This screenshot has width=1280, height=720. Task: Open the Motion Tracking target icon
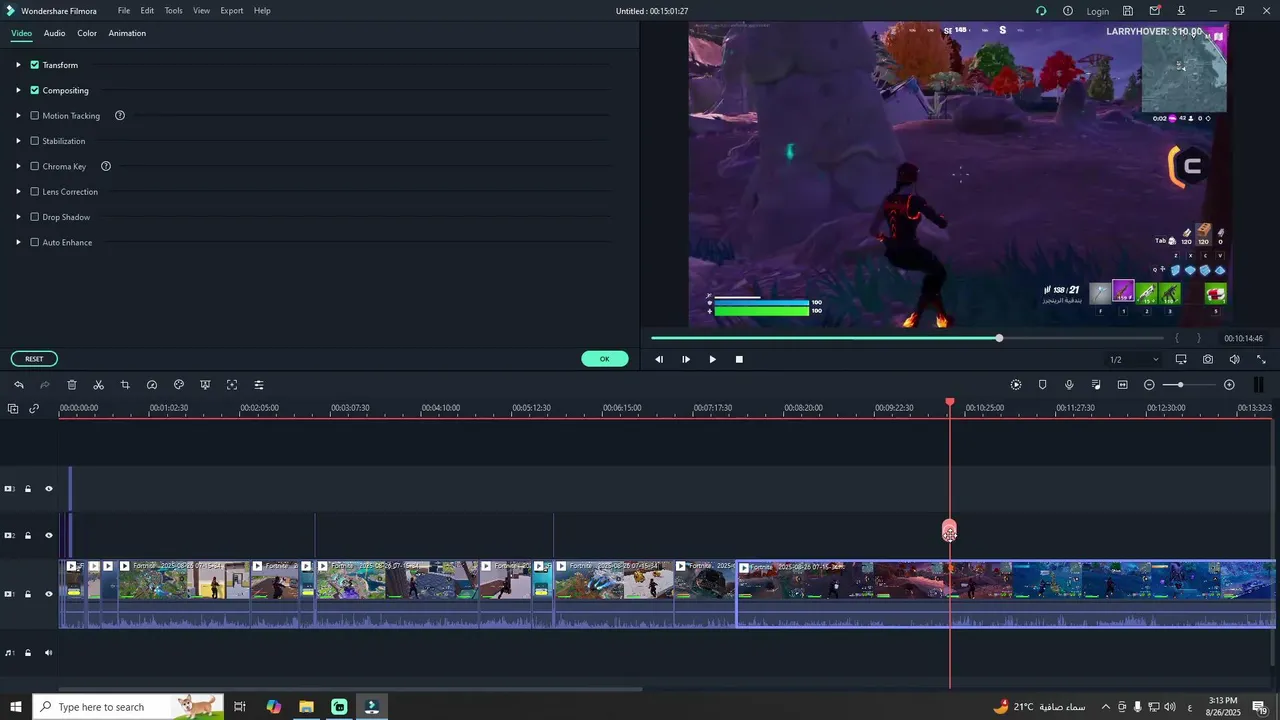tap(232, 385)
